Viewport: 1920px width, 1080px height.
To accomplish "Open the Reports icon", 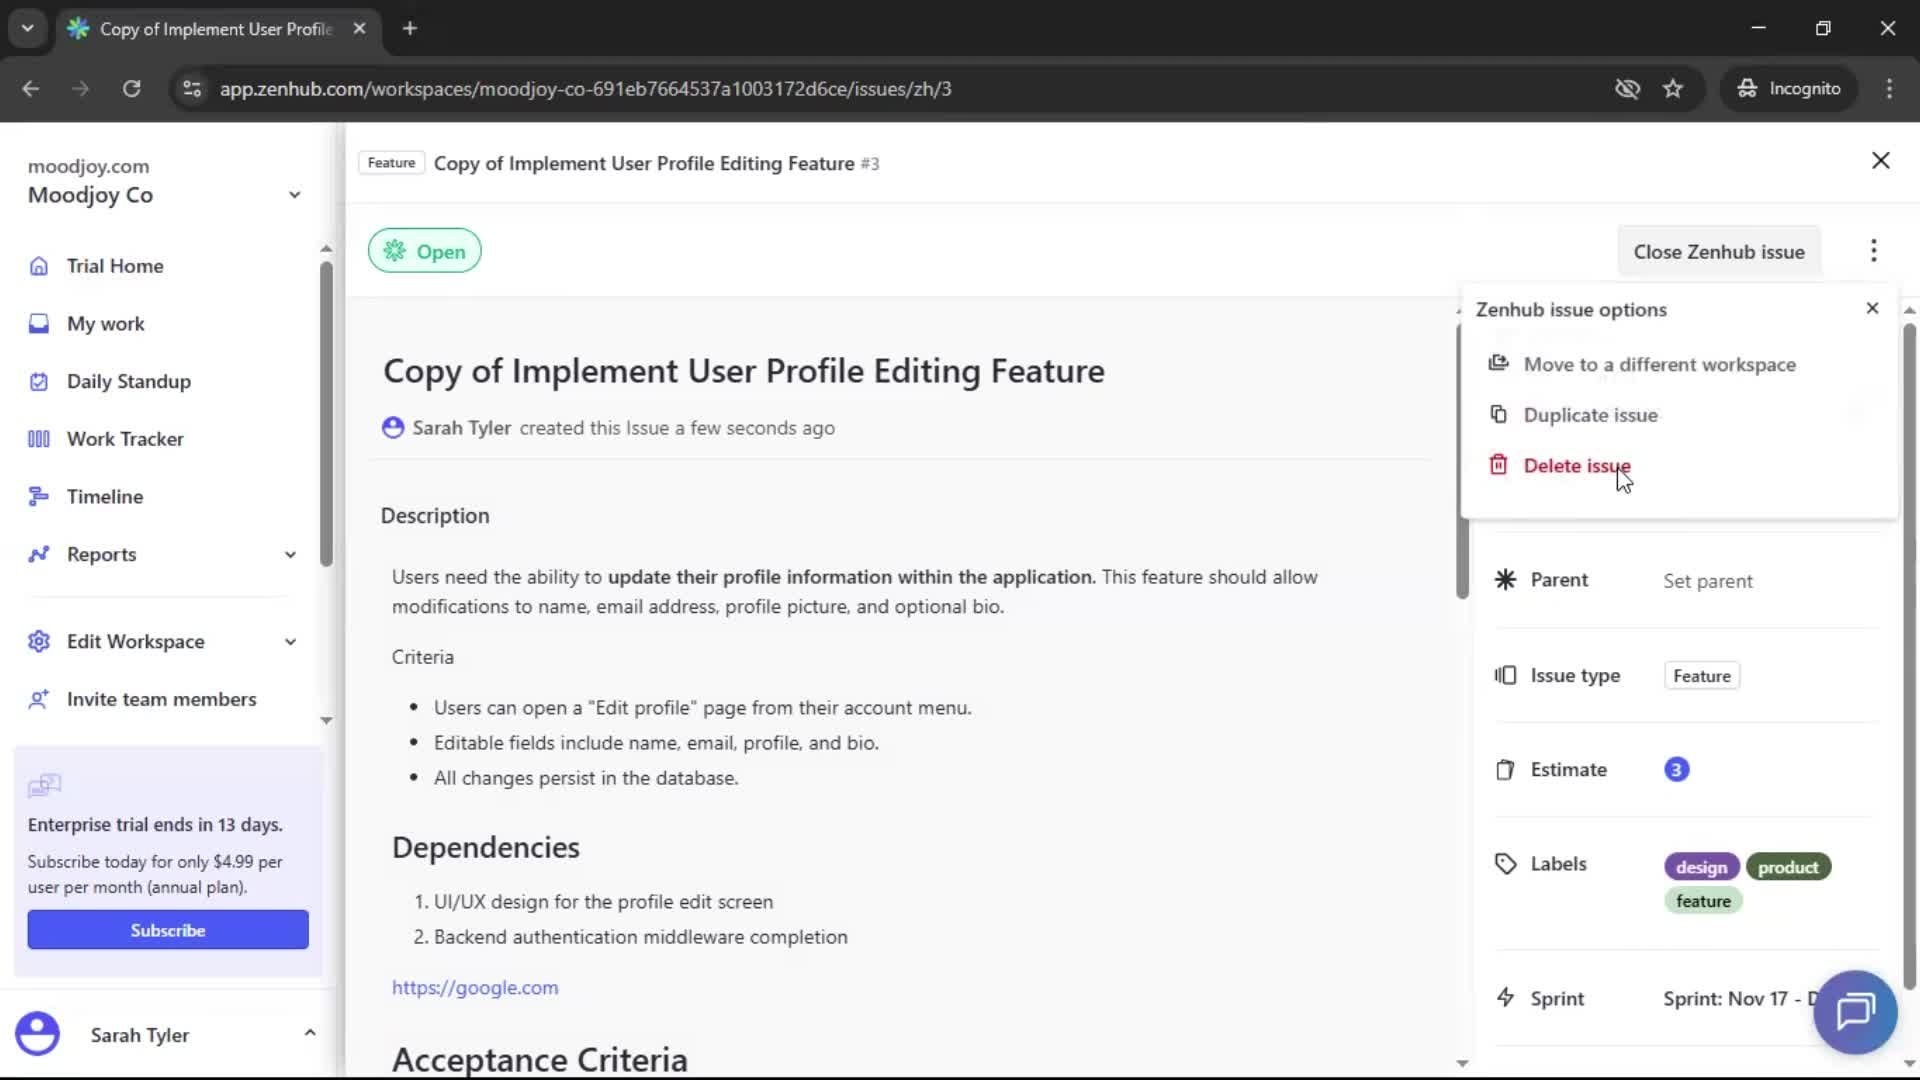I will pyautogui.click(x=38, y=554).
